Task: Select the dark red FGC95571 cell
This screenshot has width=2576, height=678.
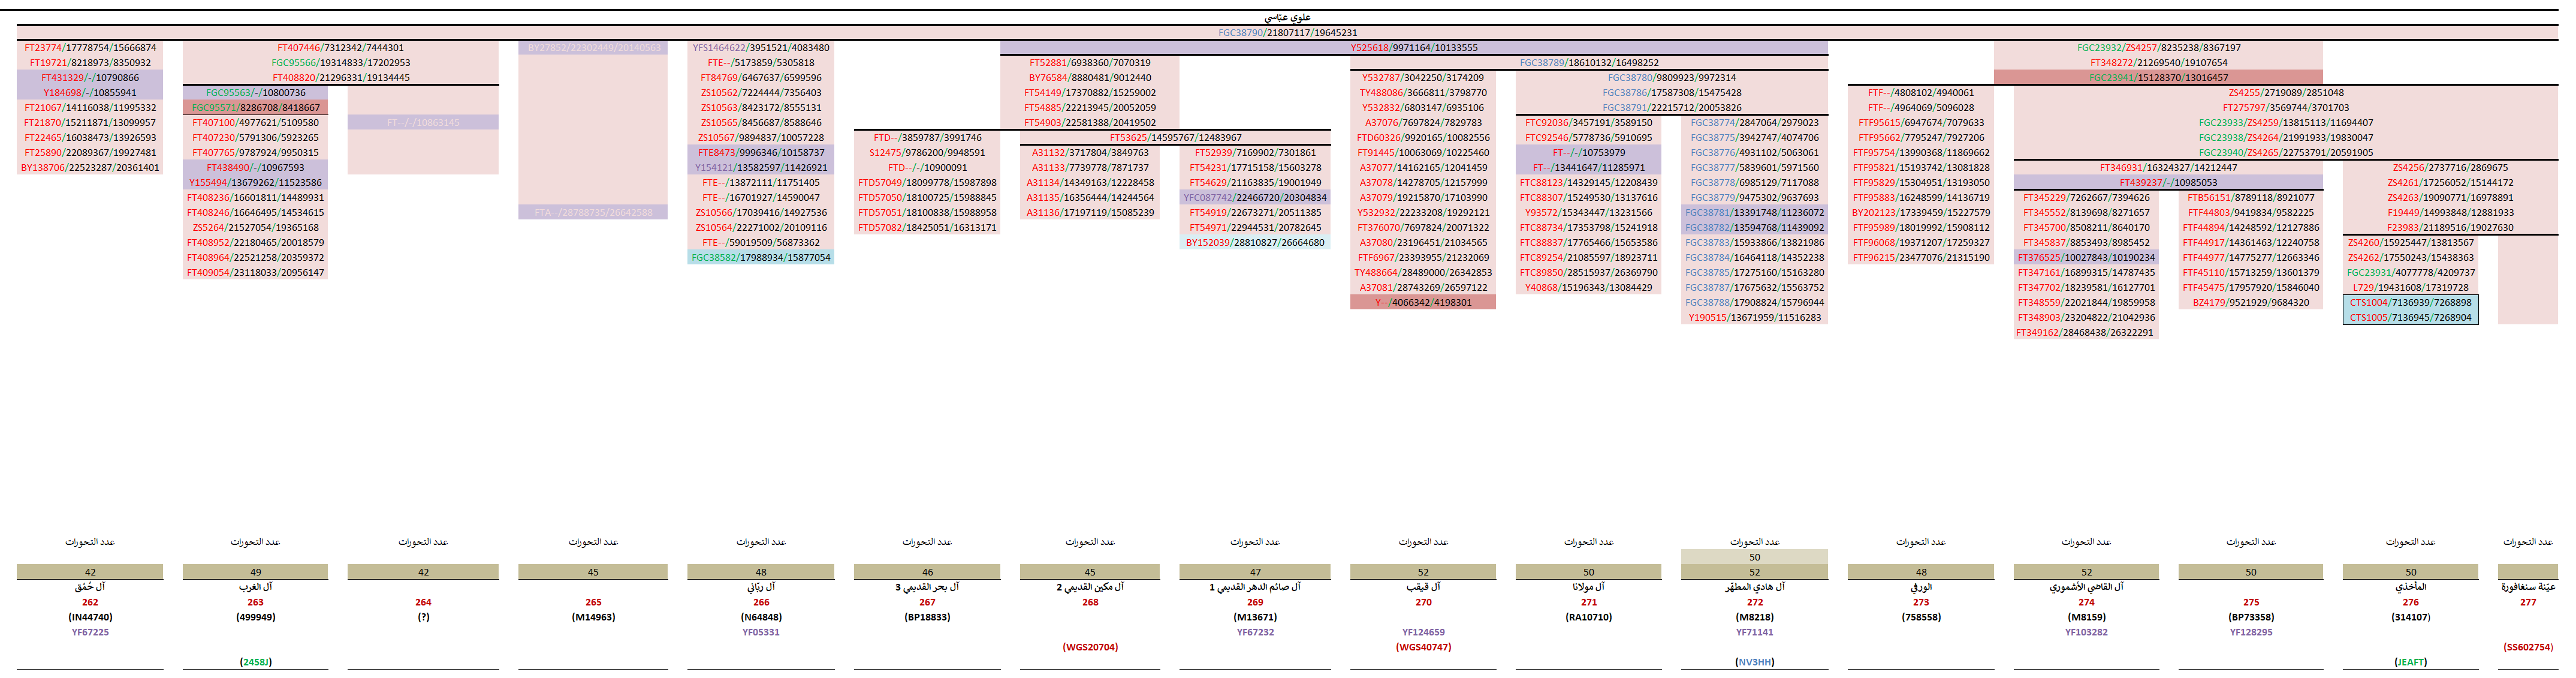Action: pos(256,108)
